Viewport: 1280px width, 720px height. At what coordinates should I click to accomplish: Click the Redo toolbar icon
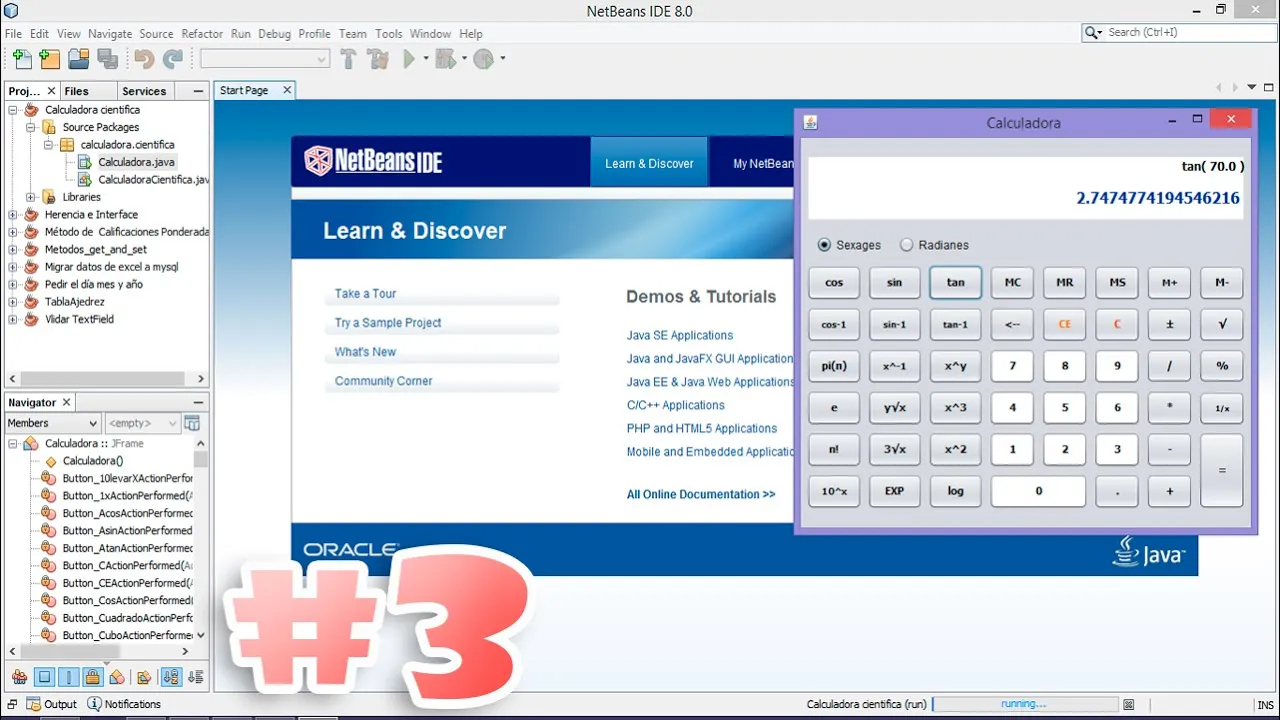(x=173, y=59)
